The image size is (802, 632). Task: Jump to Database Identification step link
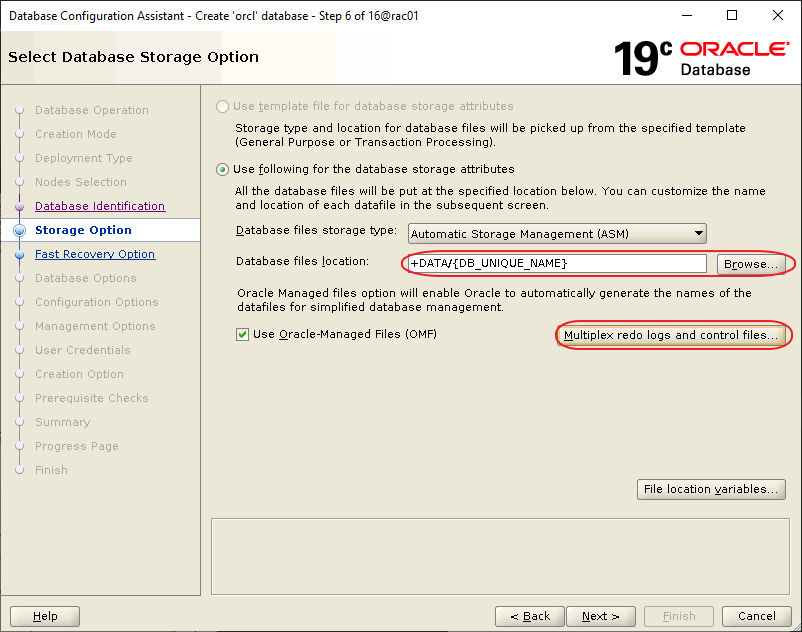pyautogui.click(x=100, y=206)
